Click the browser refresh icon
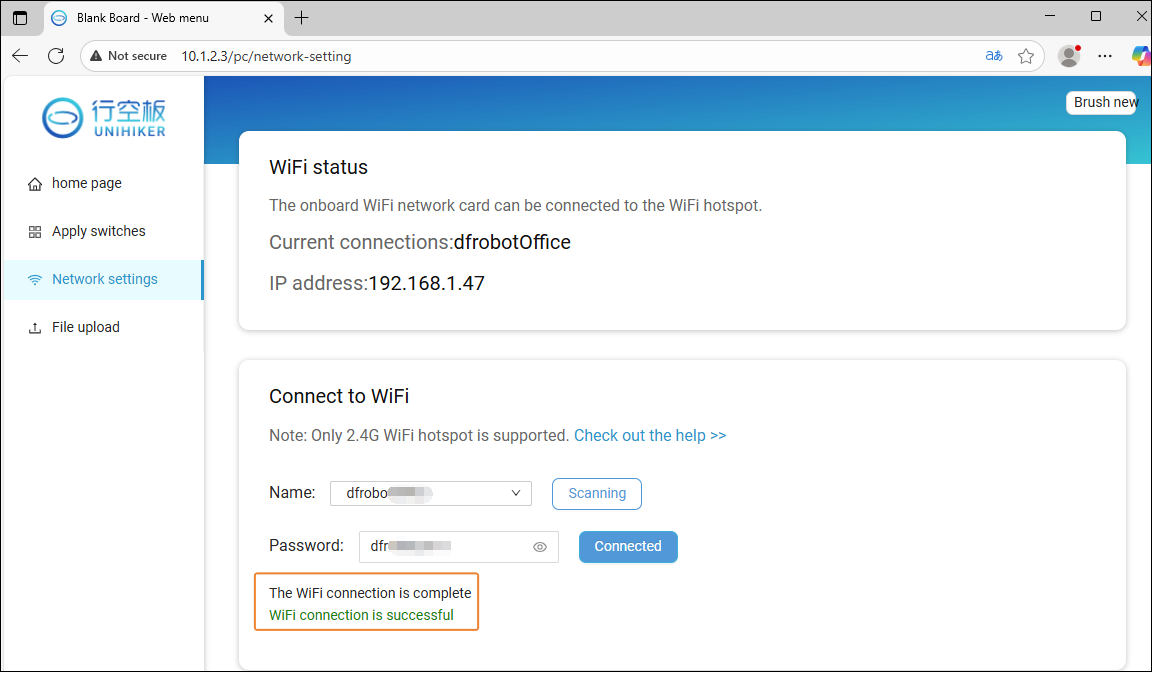1152x673 pixels. click(x=56, y=56)
